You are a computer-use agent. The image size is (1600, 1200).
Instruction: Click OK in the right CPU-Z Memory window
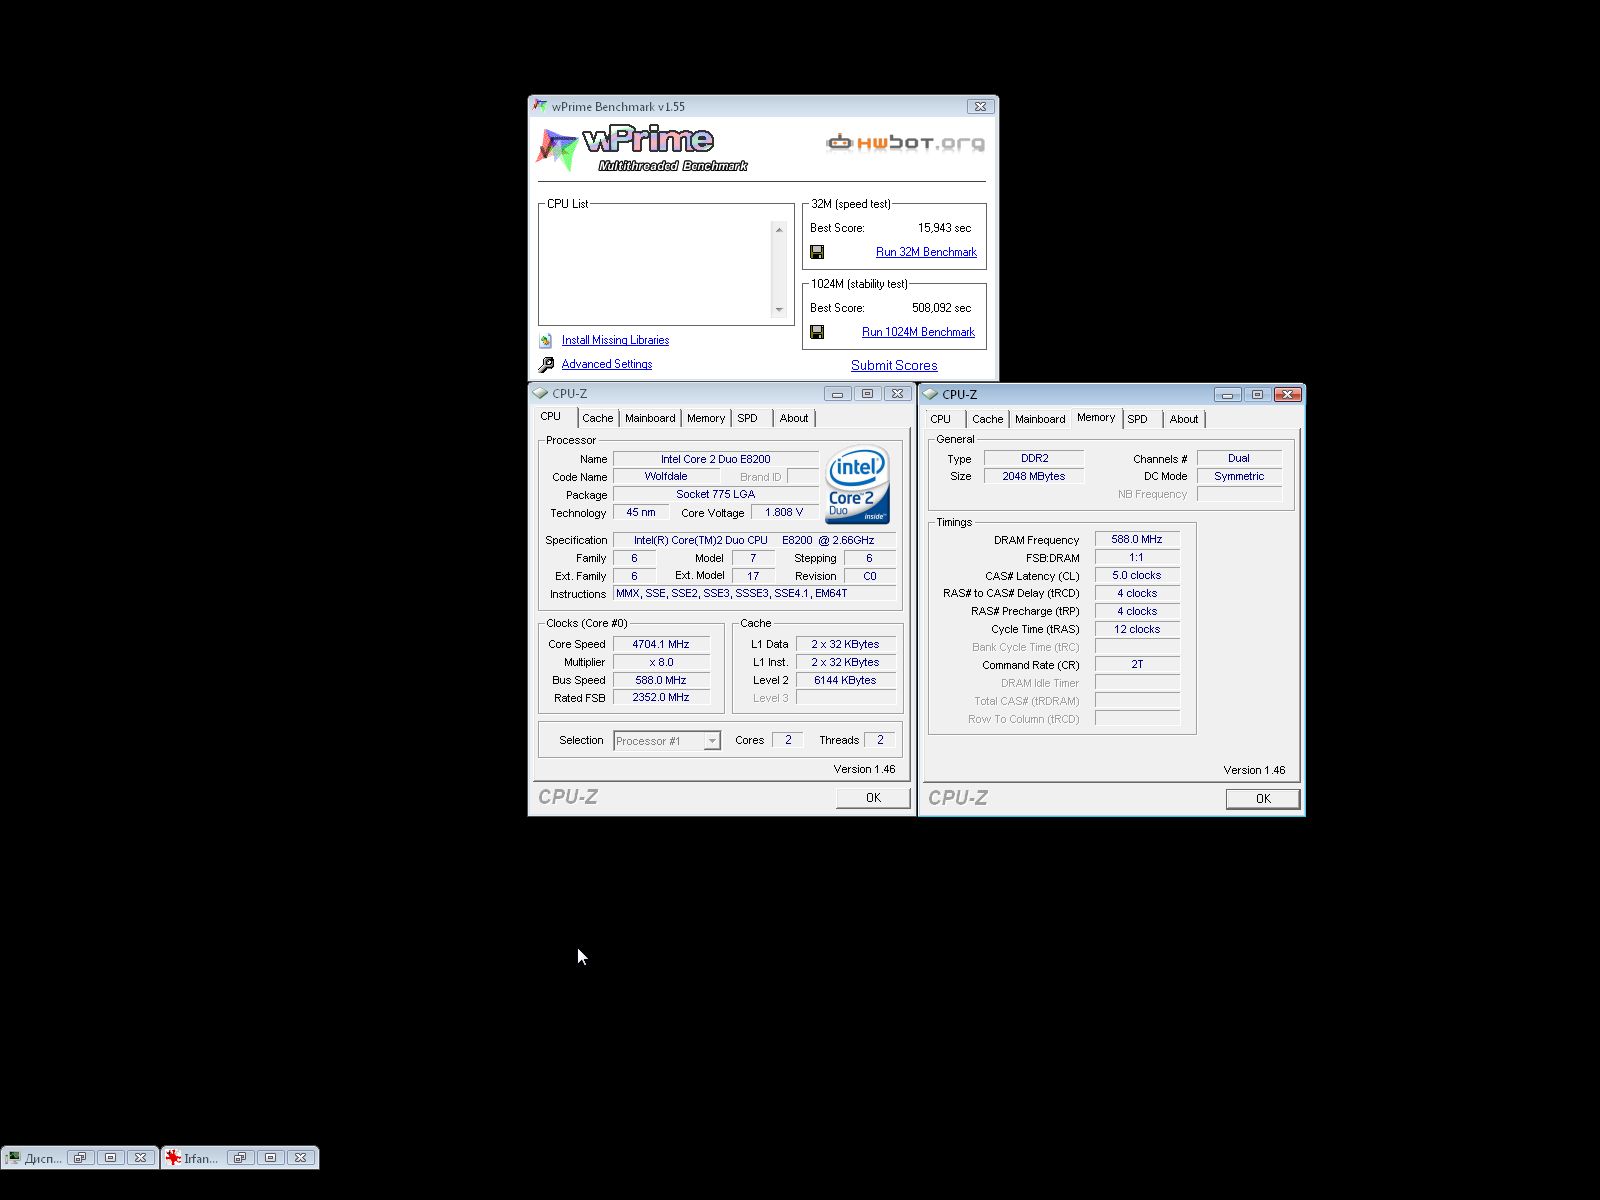click(1263, 798)
